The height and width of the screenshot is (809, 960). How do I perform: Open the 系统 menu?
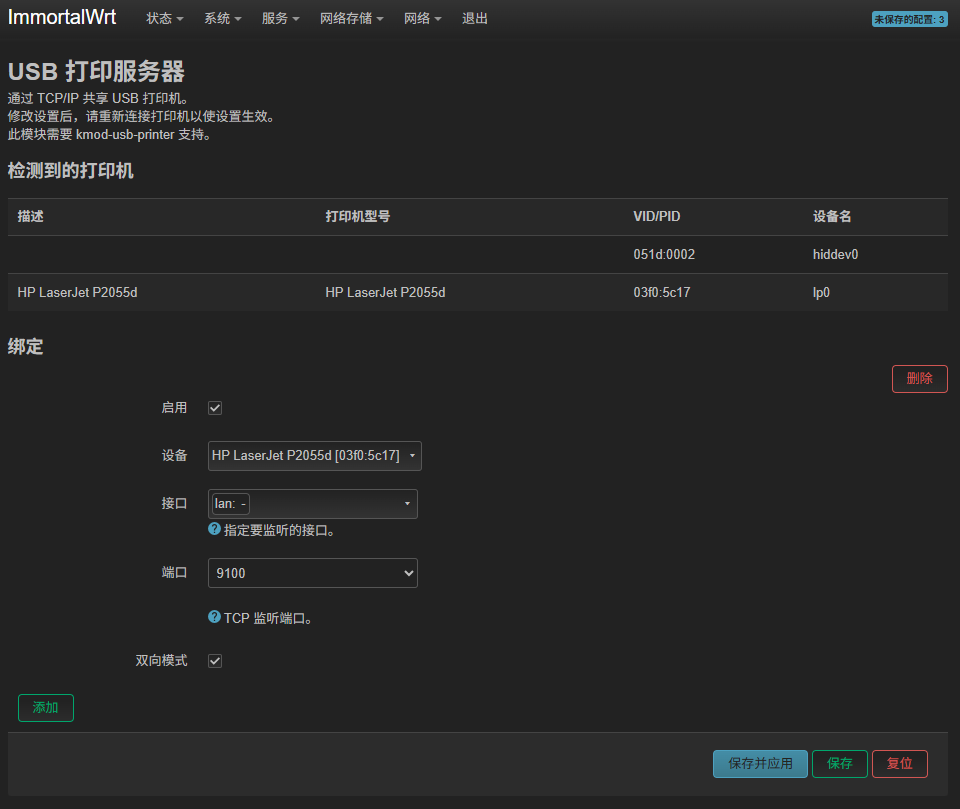pyautogui.click(x=222, y=19)
